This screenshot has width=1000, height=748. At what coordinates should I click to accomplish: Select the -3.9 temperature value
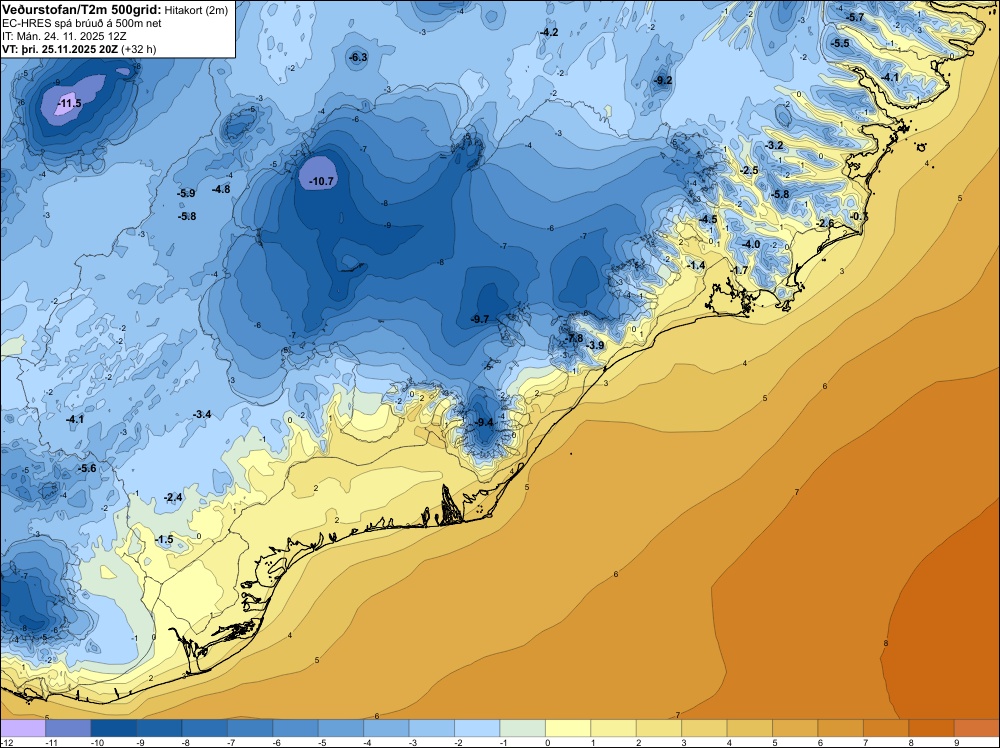[595, 345]
